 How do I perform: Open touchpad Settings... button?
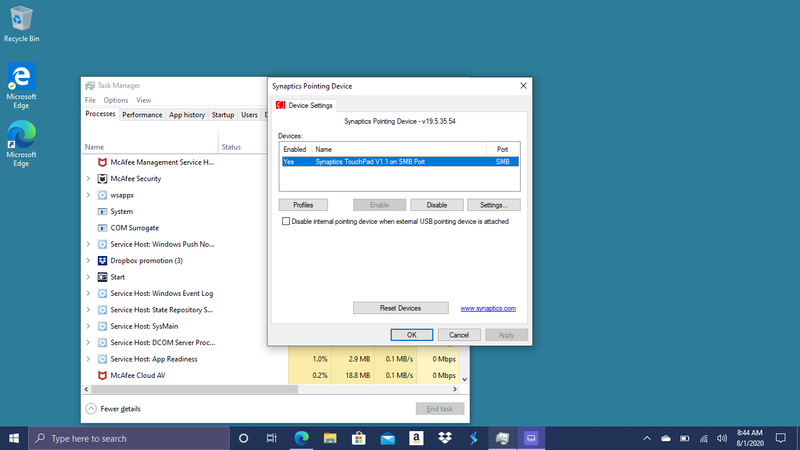(494, 205)
